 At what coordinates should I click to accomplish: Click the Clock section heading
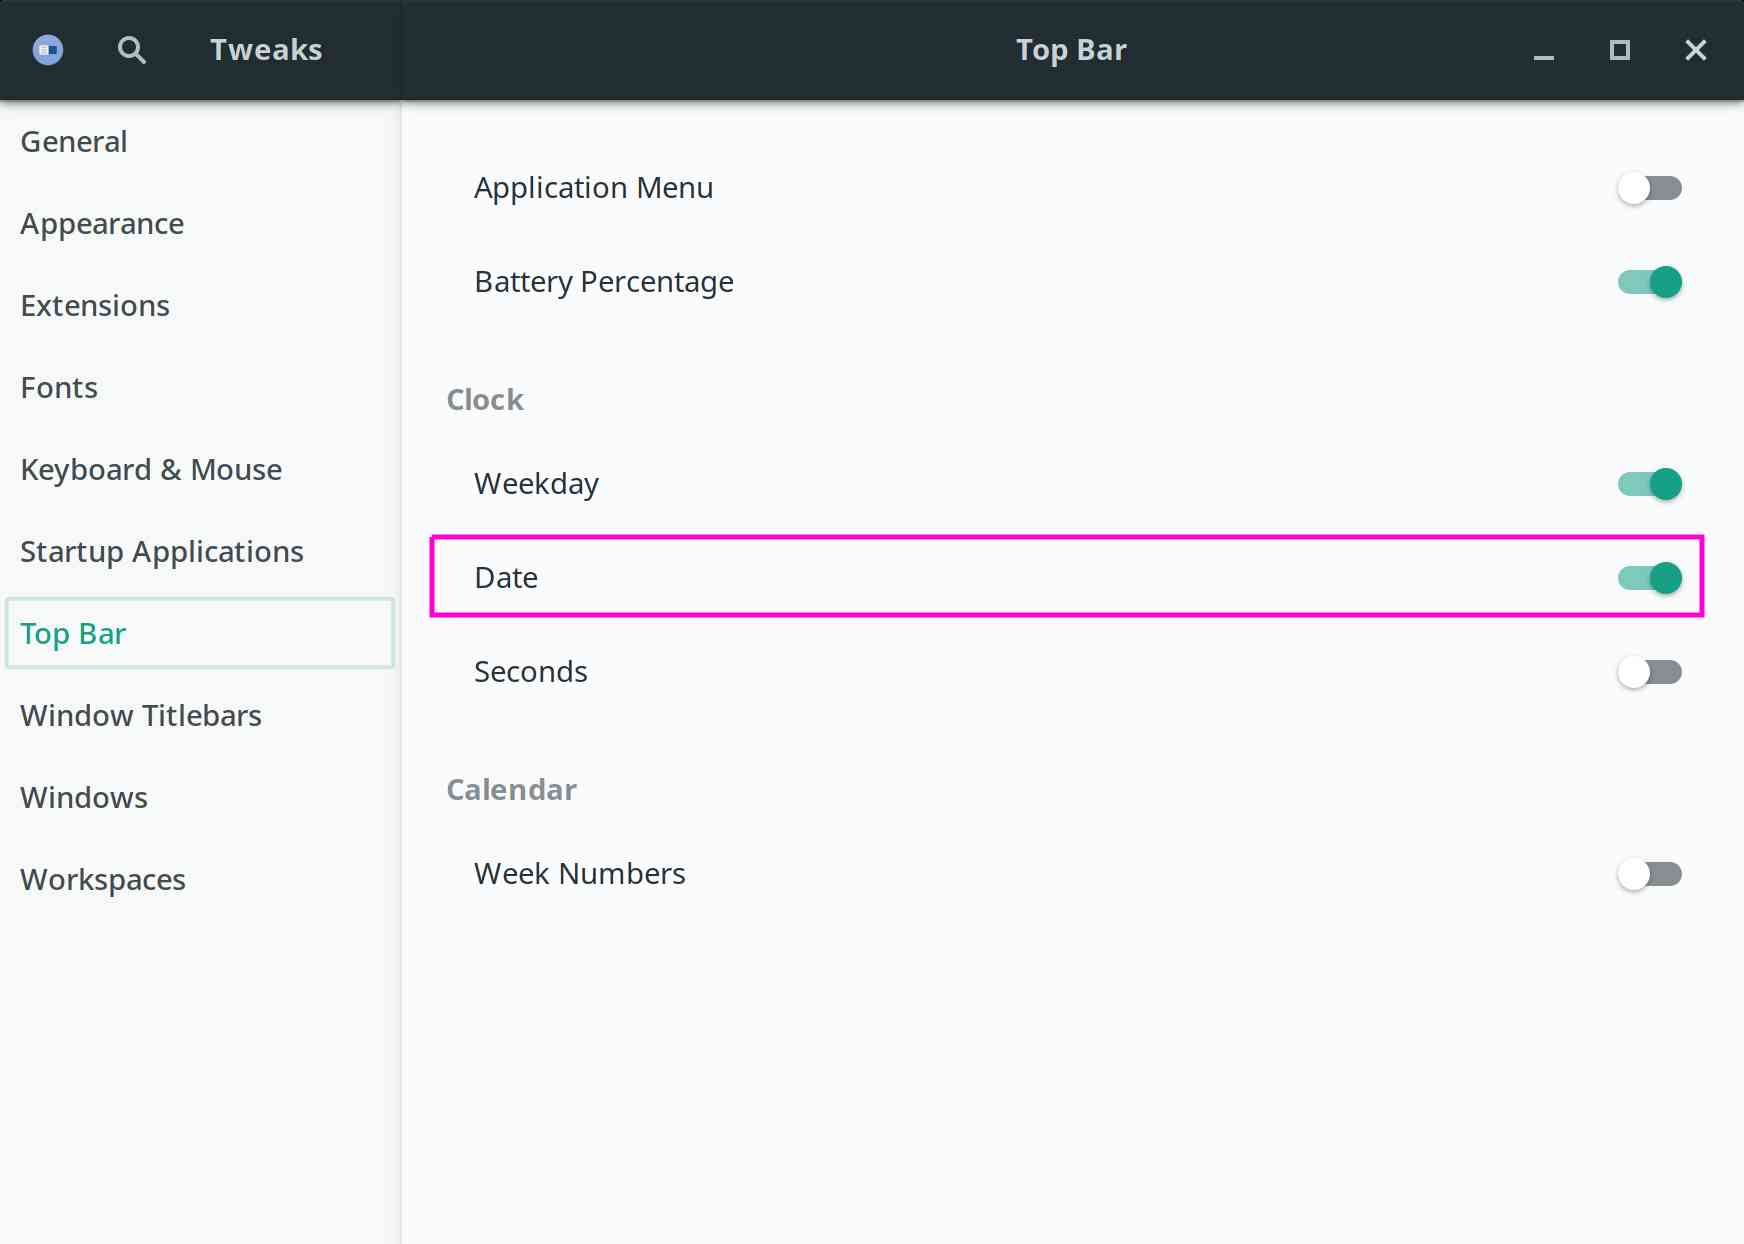coord(485,400)
